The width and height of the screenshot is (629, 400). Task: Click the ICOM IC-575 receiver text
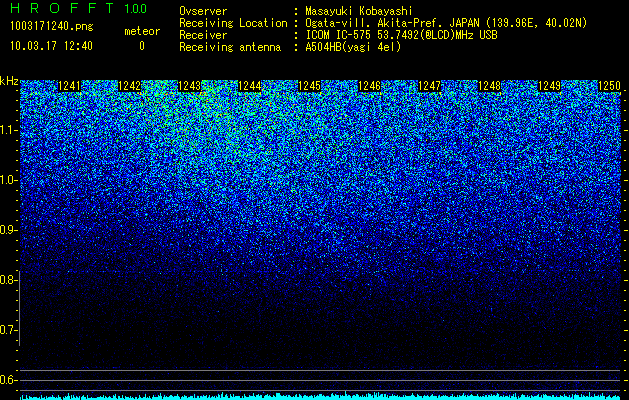point(402,35)
